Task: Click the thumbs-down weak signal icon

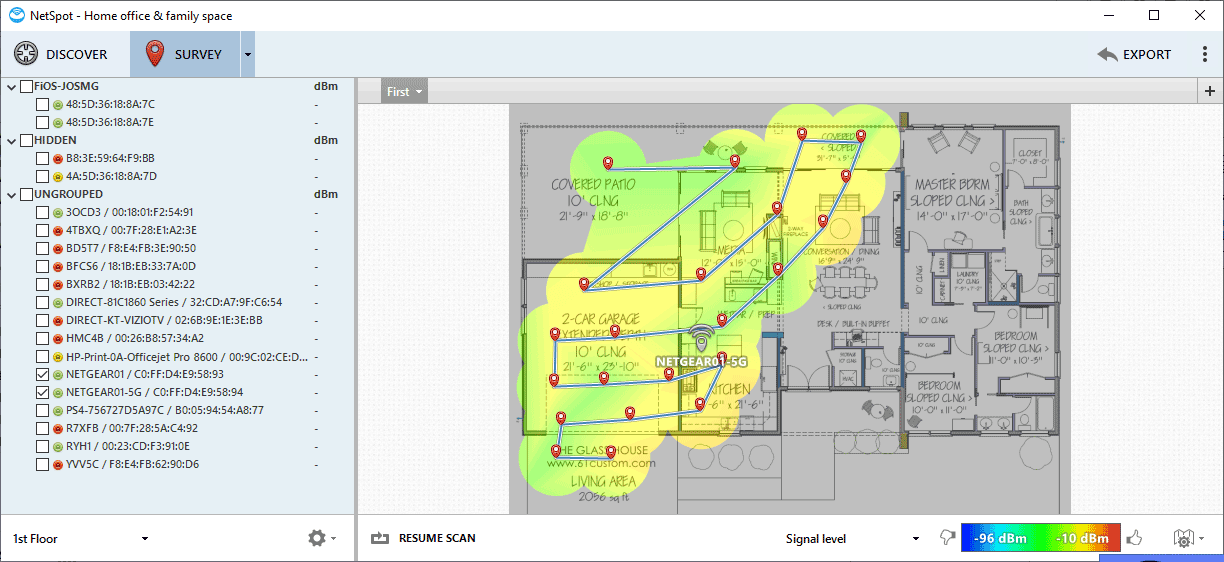Action: click(x=949, y=538)
